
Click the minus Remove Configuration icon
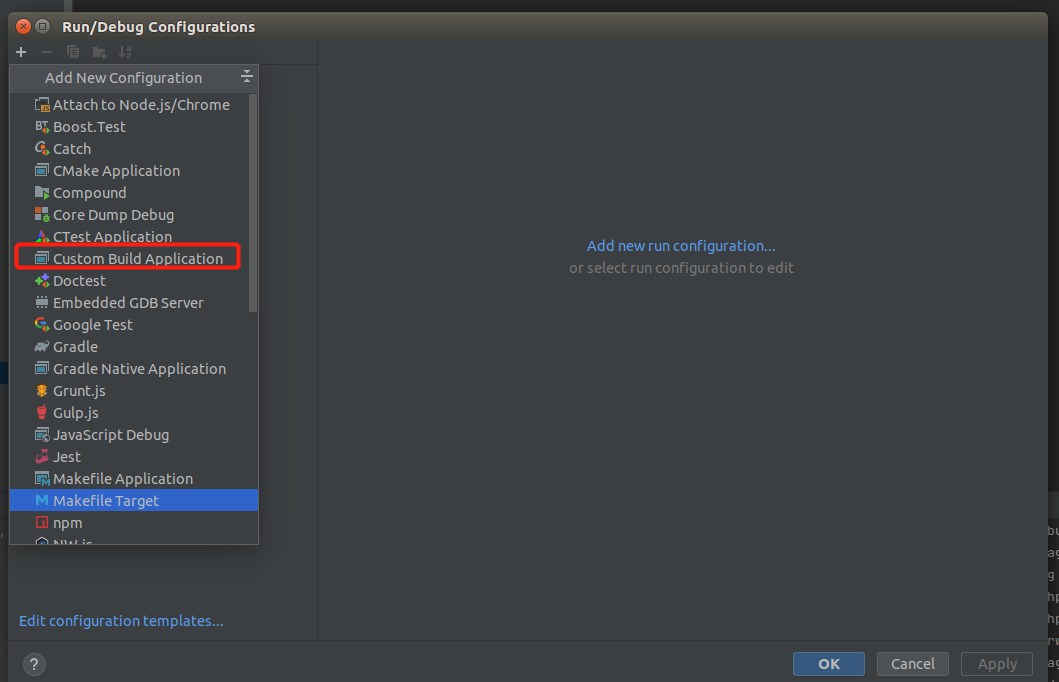(x=47, y=52)
